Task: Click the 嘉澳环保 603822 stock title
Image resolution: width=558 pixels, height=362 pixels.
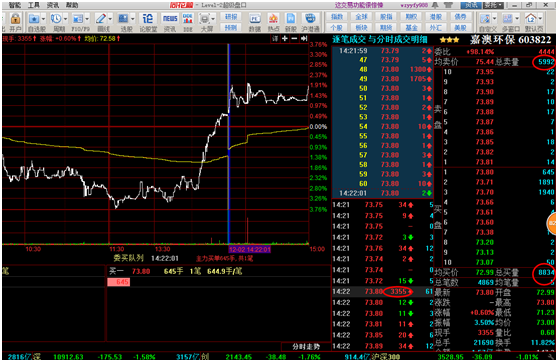Action: click(510, 40)
